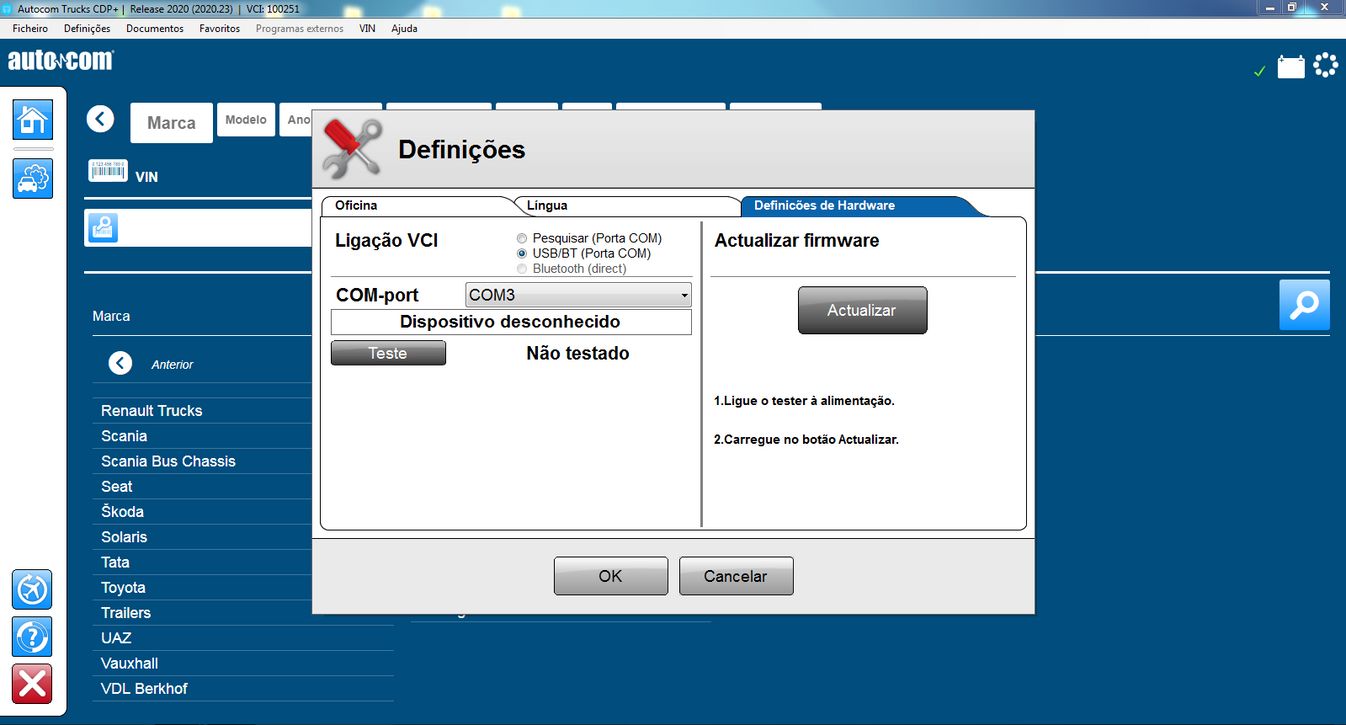Start a search with the blue magnifier icon
The image size is (1346, 725).
pyautogui.click(x=1304, y=306)
